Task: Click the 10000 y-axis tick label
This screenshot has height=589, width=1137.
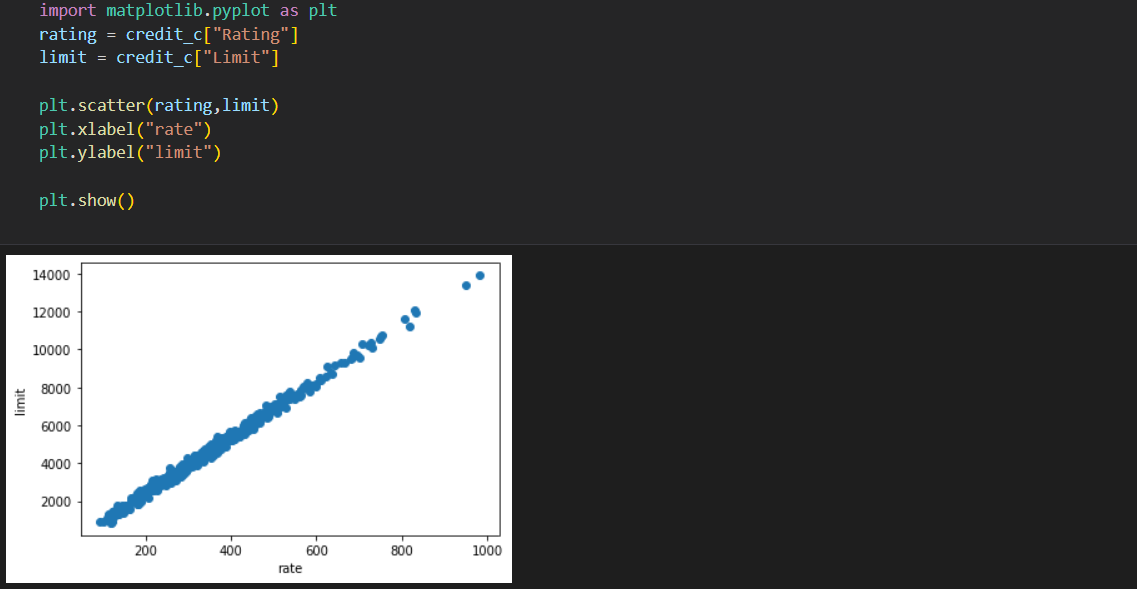Action: pos(51,350)
